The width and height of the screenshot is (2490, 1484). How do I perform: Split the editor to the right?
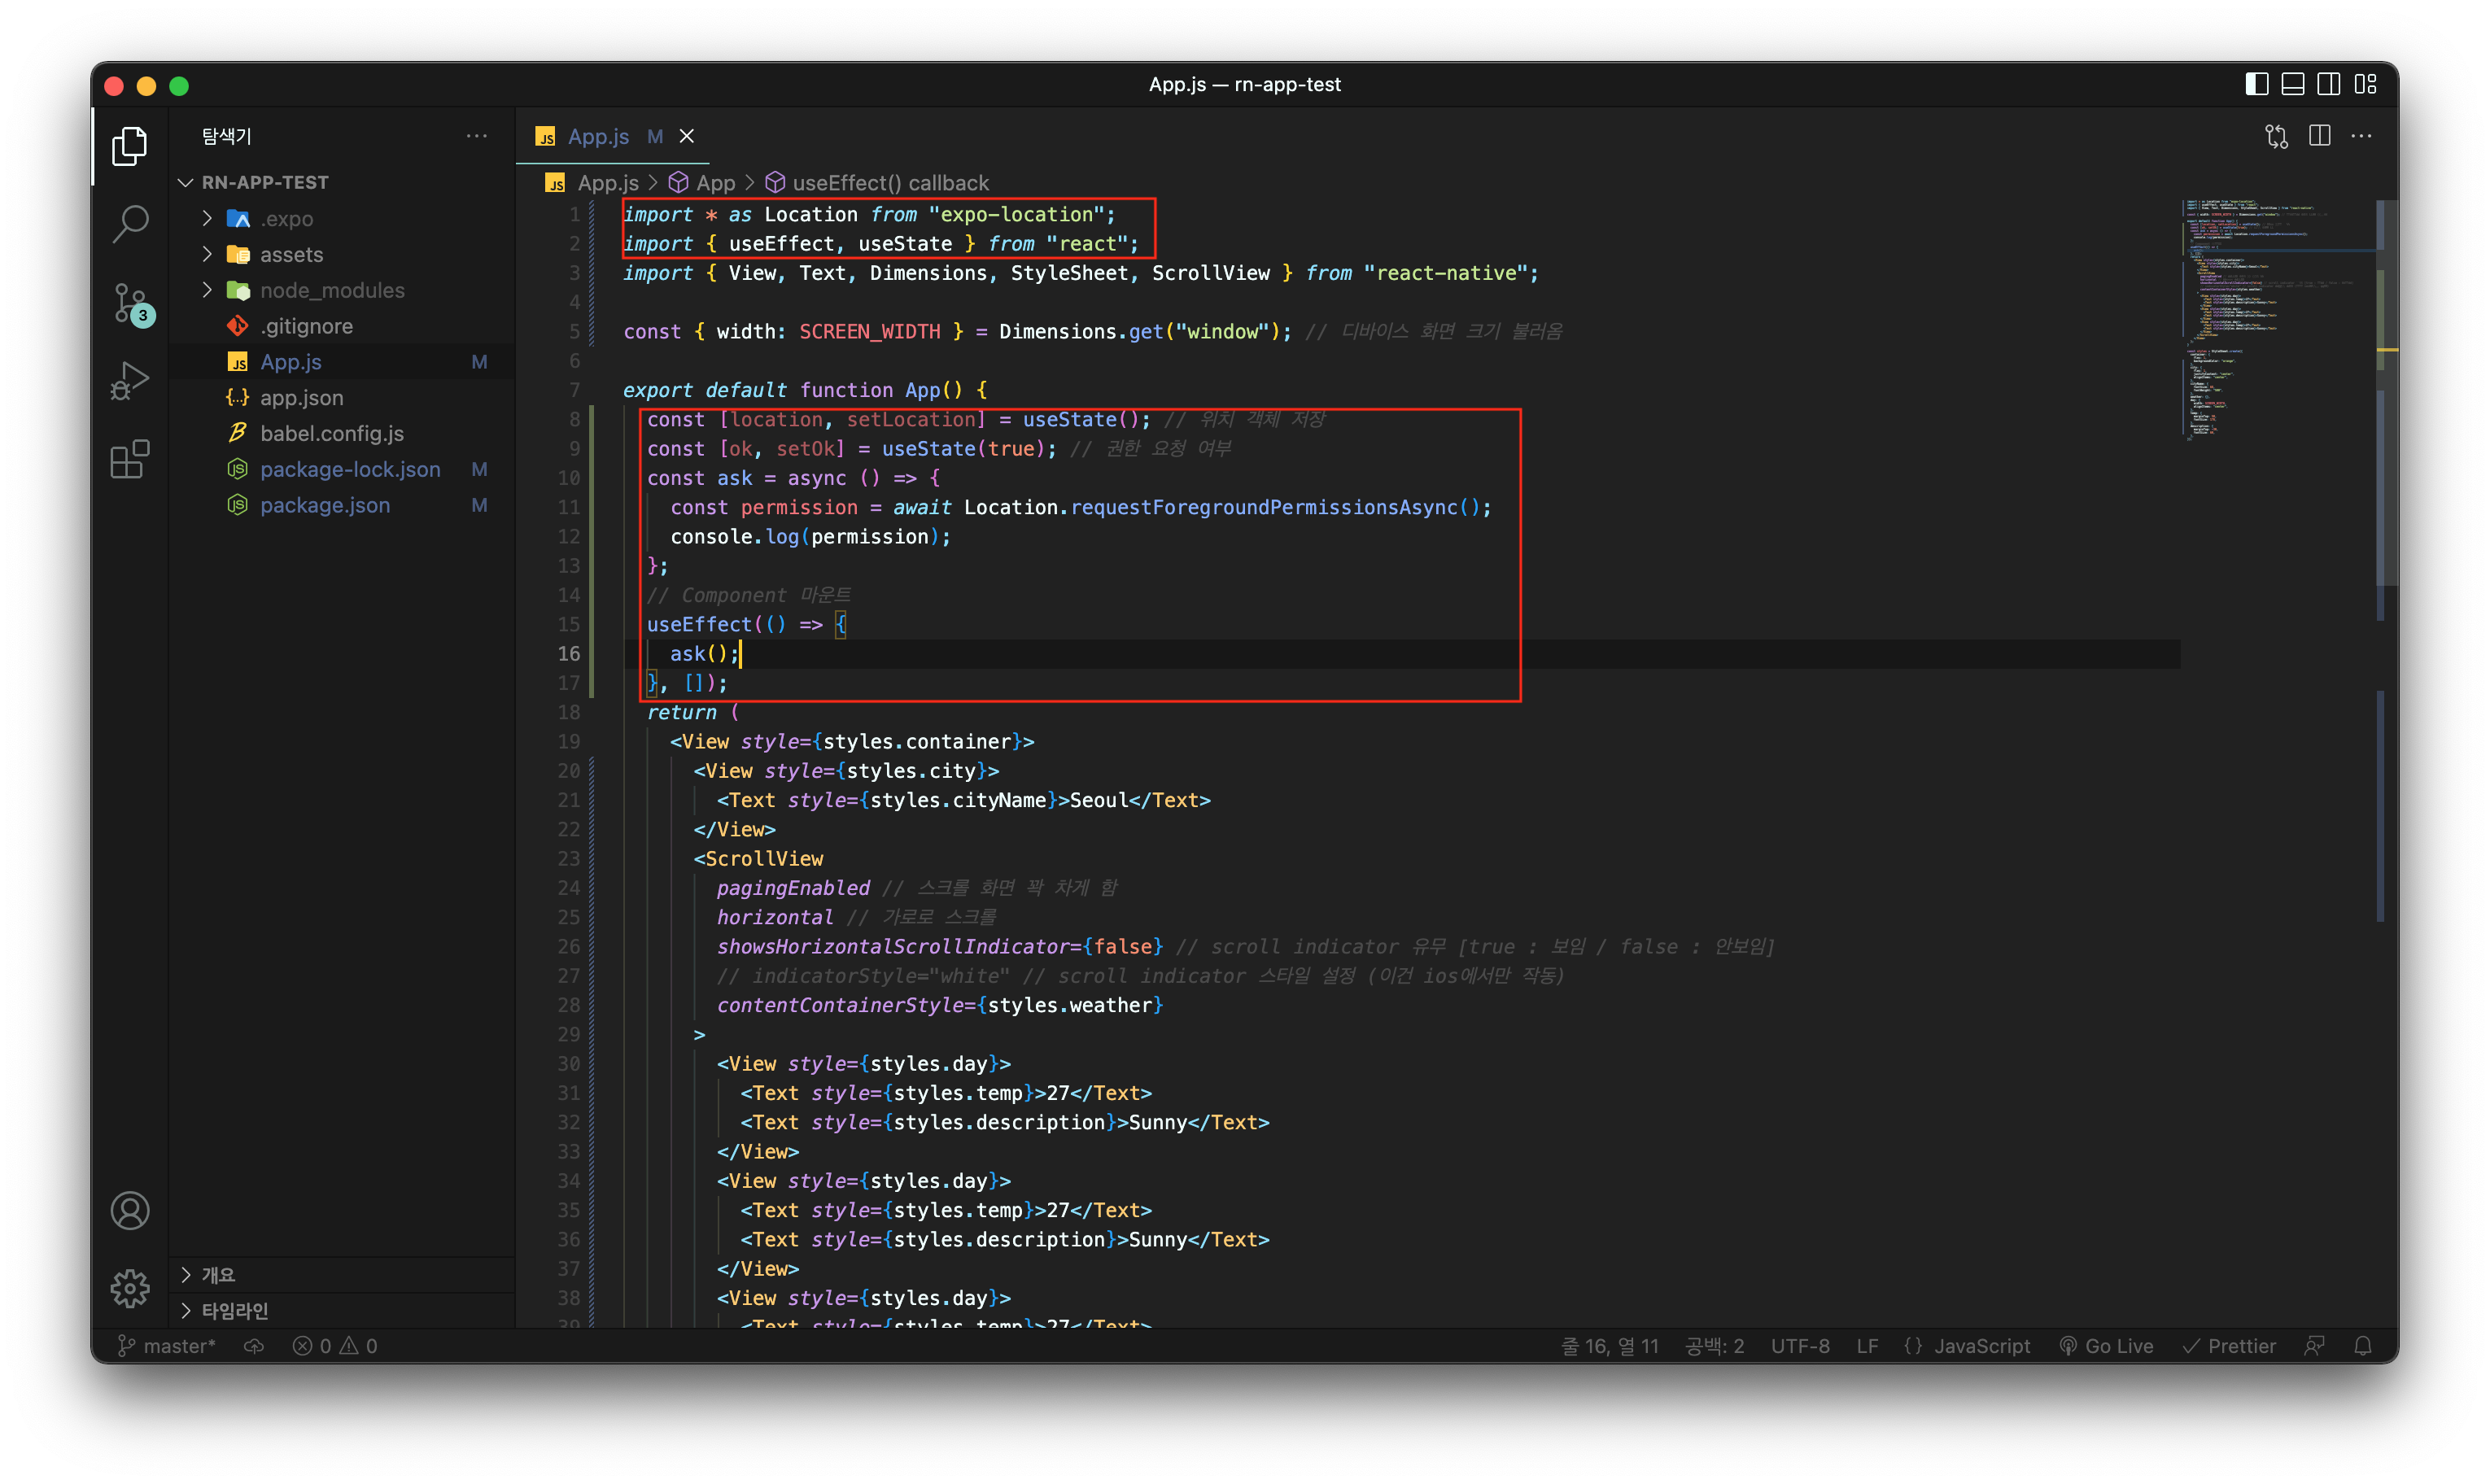point(2319,137)
